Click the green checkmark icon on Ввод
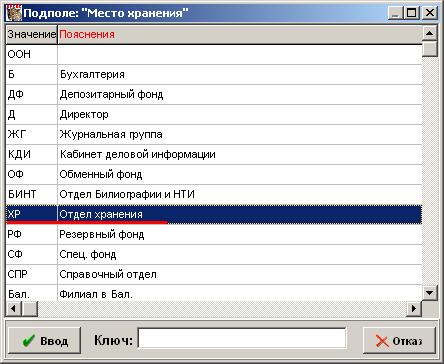444x364 pixels. coord(29,341)
